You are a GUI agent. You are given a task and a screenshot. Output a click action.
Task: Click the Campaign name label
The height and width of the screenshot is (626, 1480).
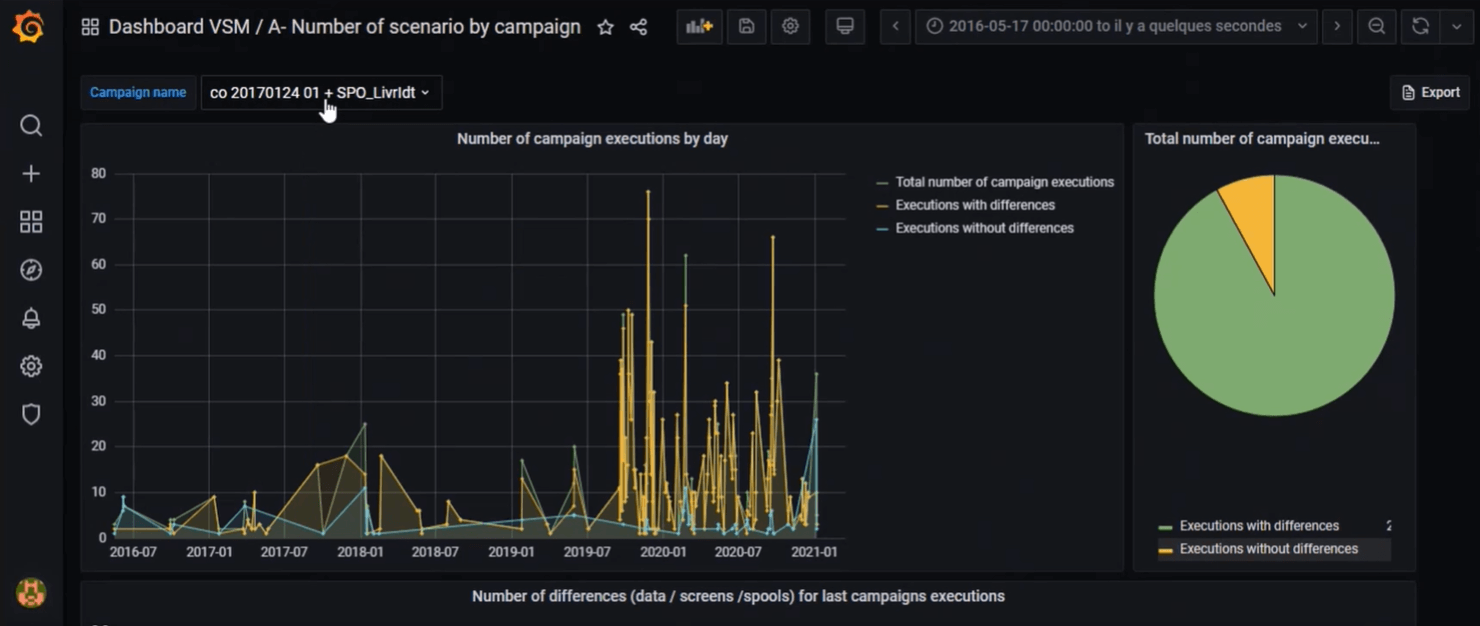pyautogui.click(x=138, y=93)
